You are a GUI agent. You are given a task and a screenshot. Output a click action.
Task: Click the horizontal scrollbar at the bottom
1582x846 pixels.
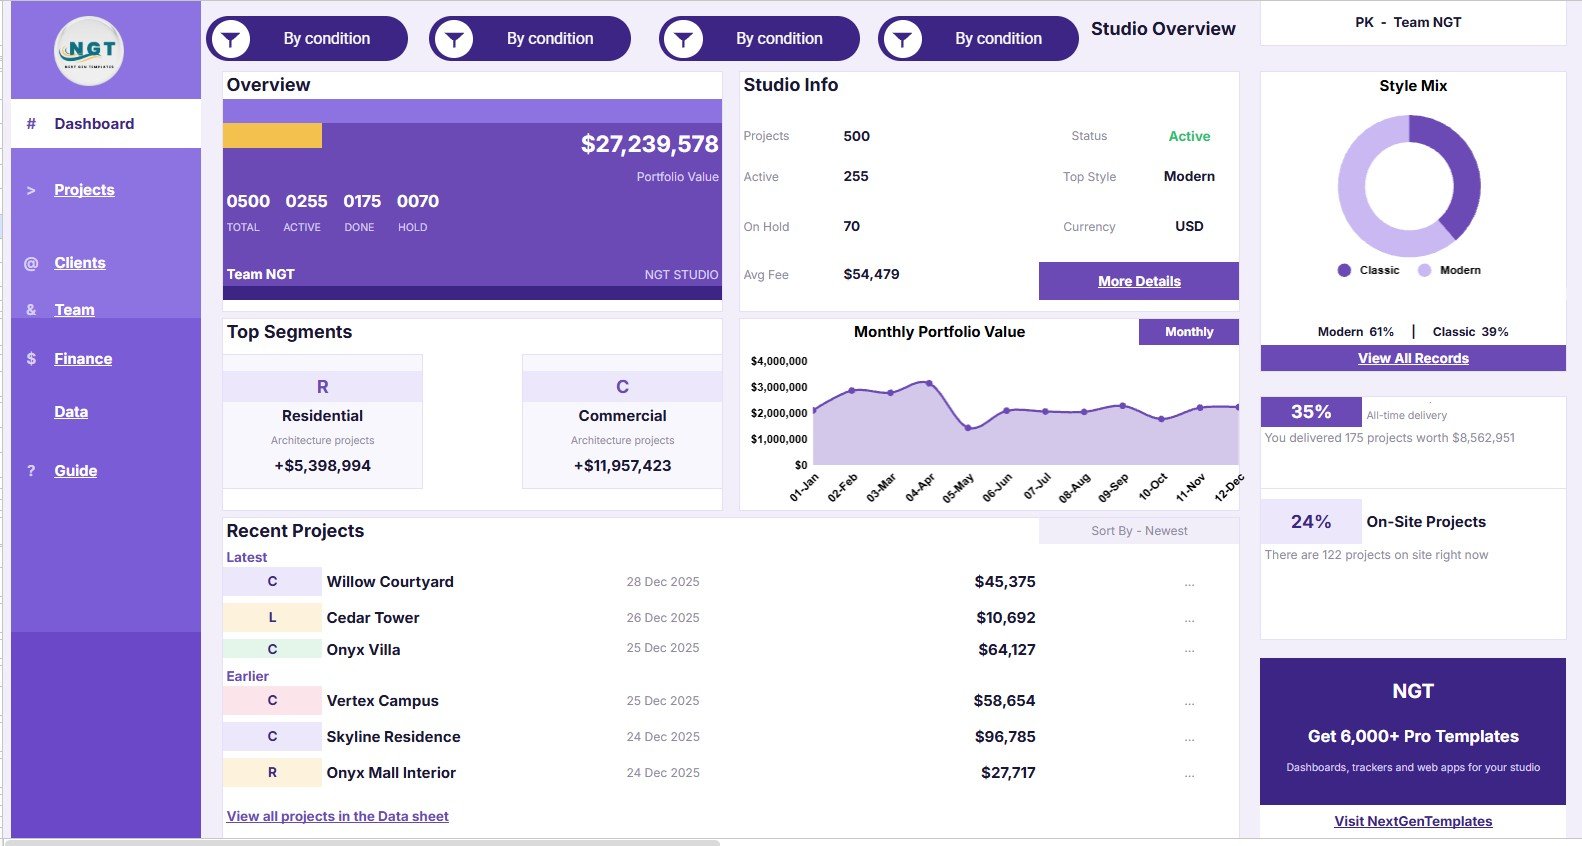(360, 843)
